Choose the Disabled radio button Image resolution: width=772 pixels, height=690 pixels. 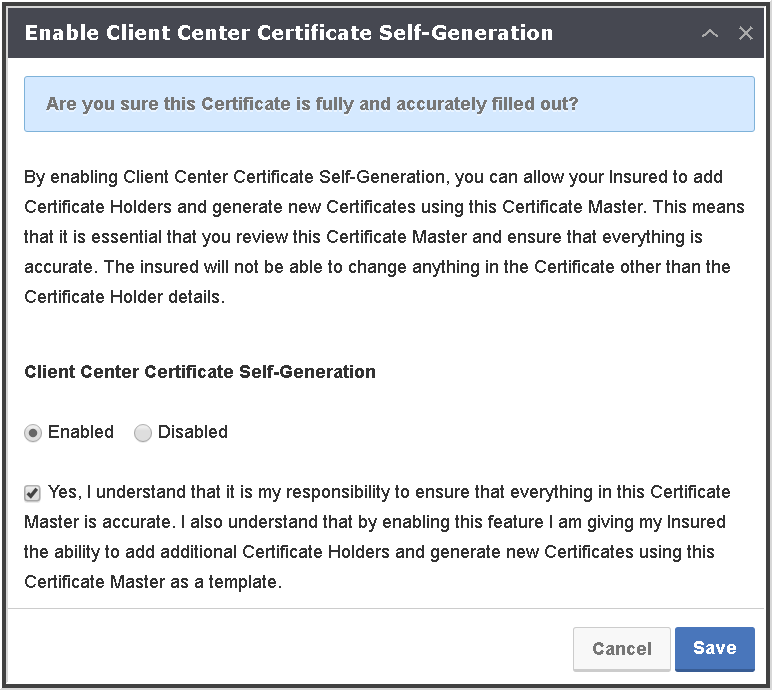[x=143, y=433]
